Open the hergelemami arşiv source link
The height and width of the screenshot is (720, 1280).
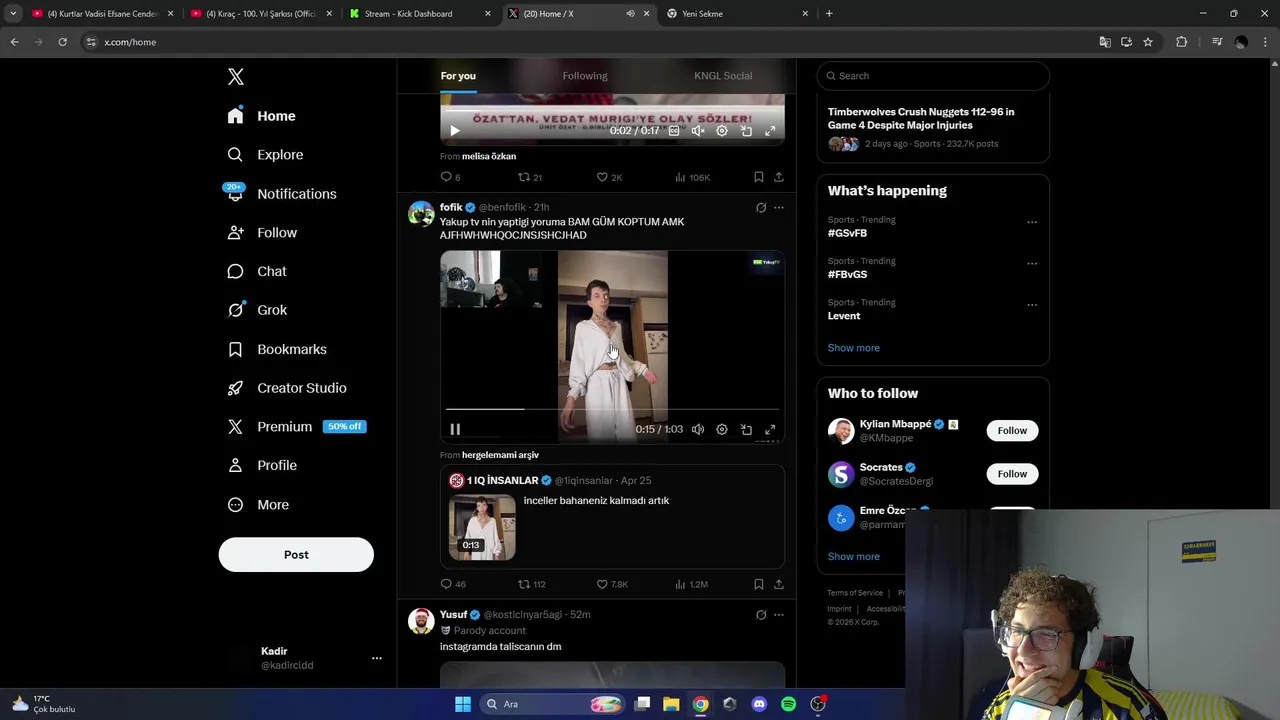(x=500, y=455)
